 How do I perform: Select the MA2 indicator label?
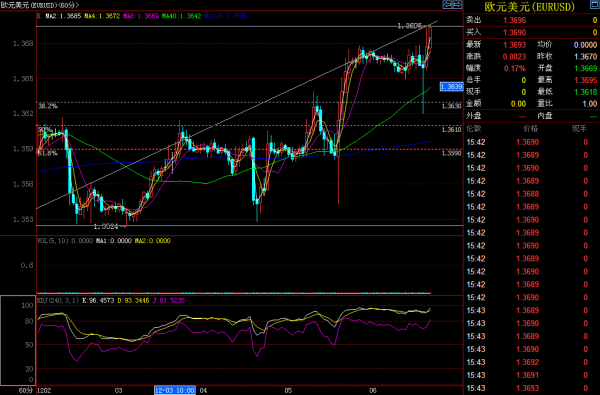63,16
